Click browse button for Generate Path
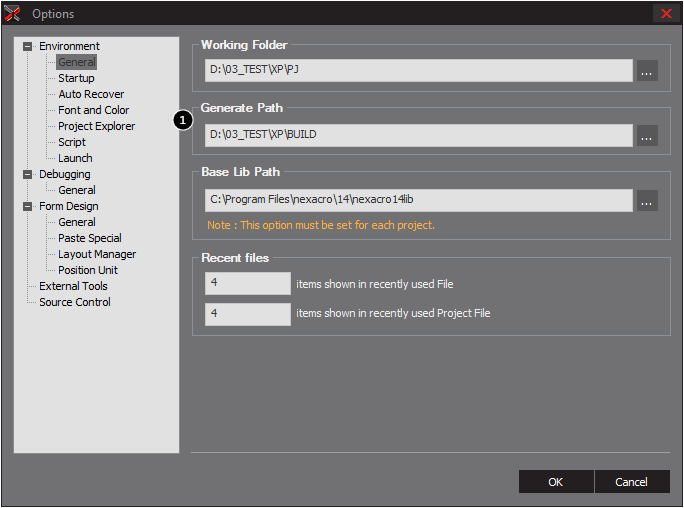 click(647, 135)
